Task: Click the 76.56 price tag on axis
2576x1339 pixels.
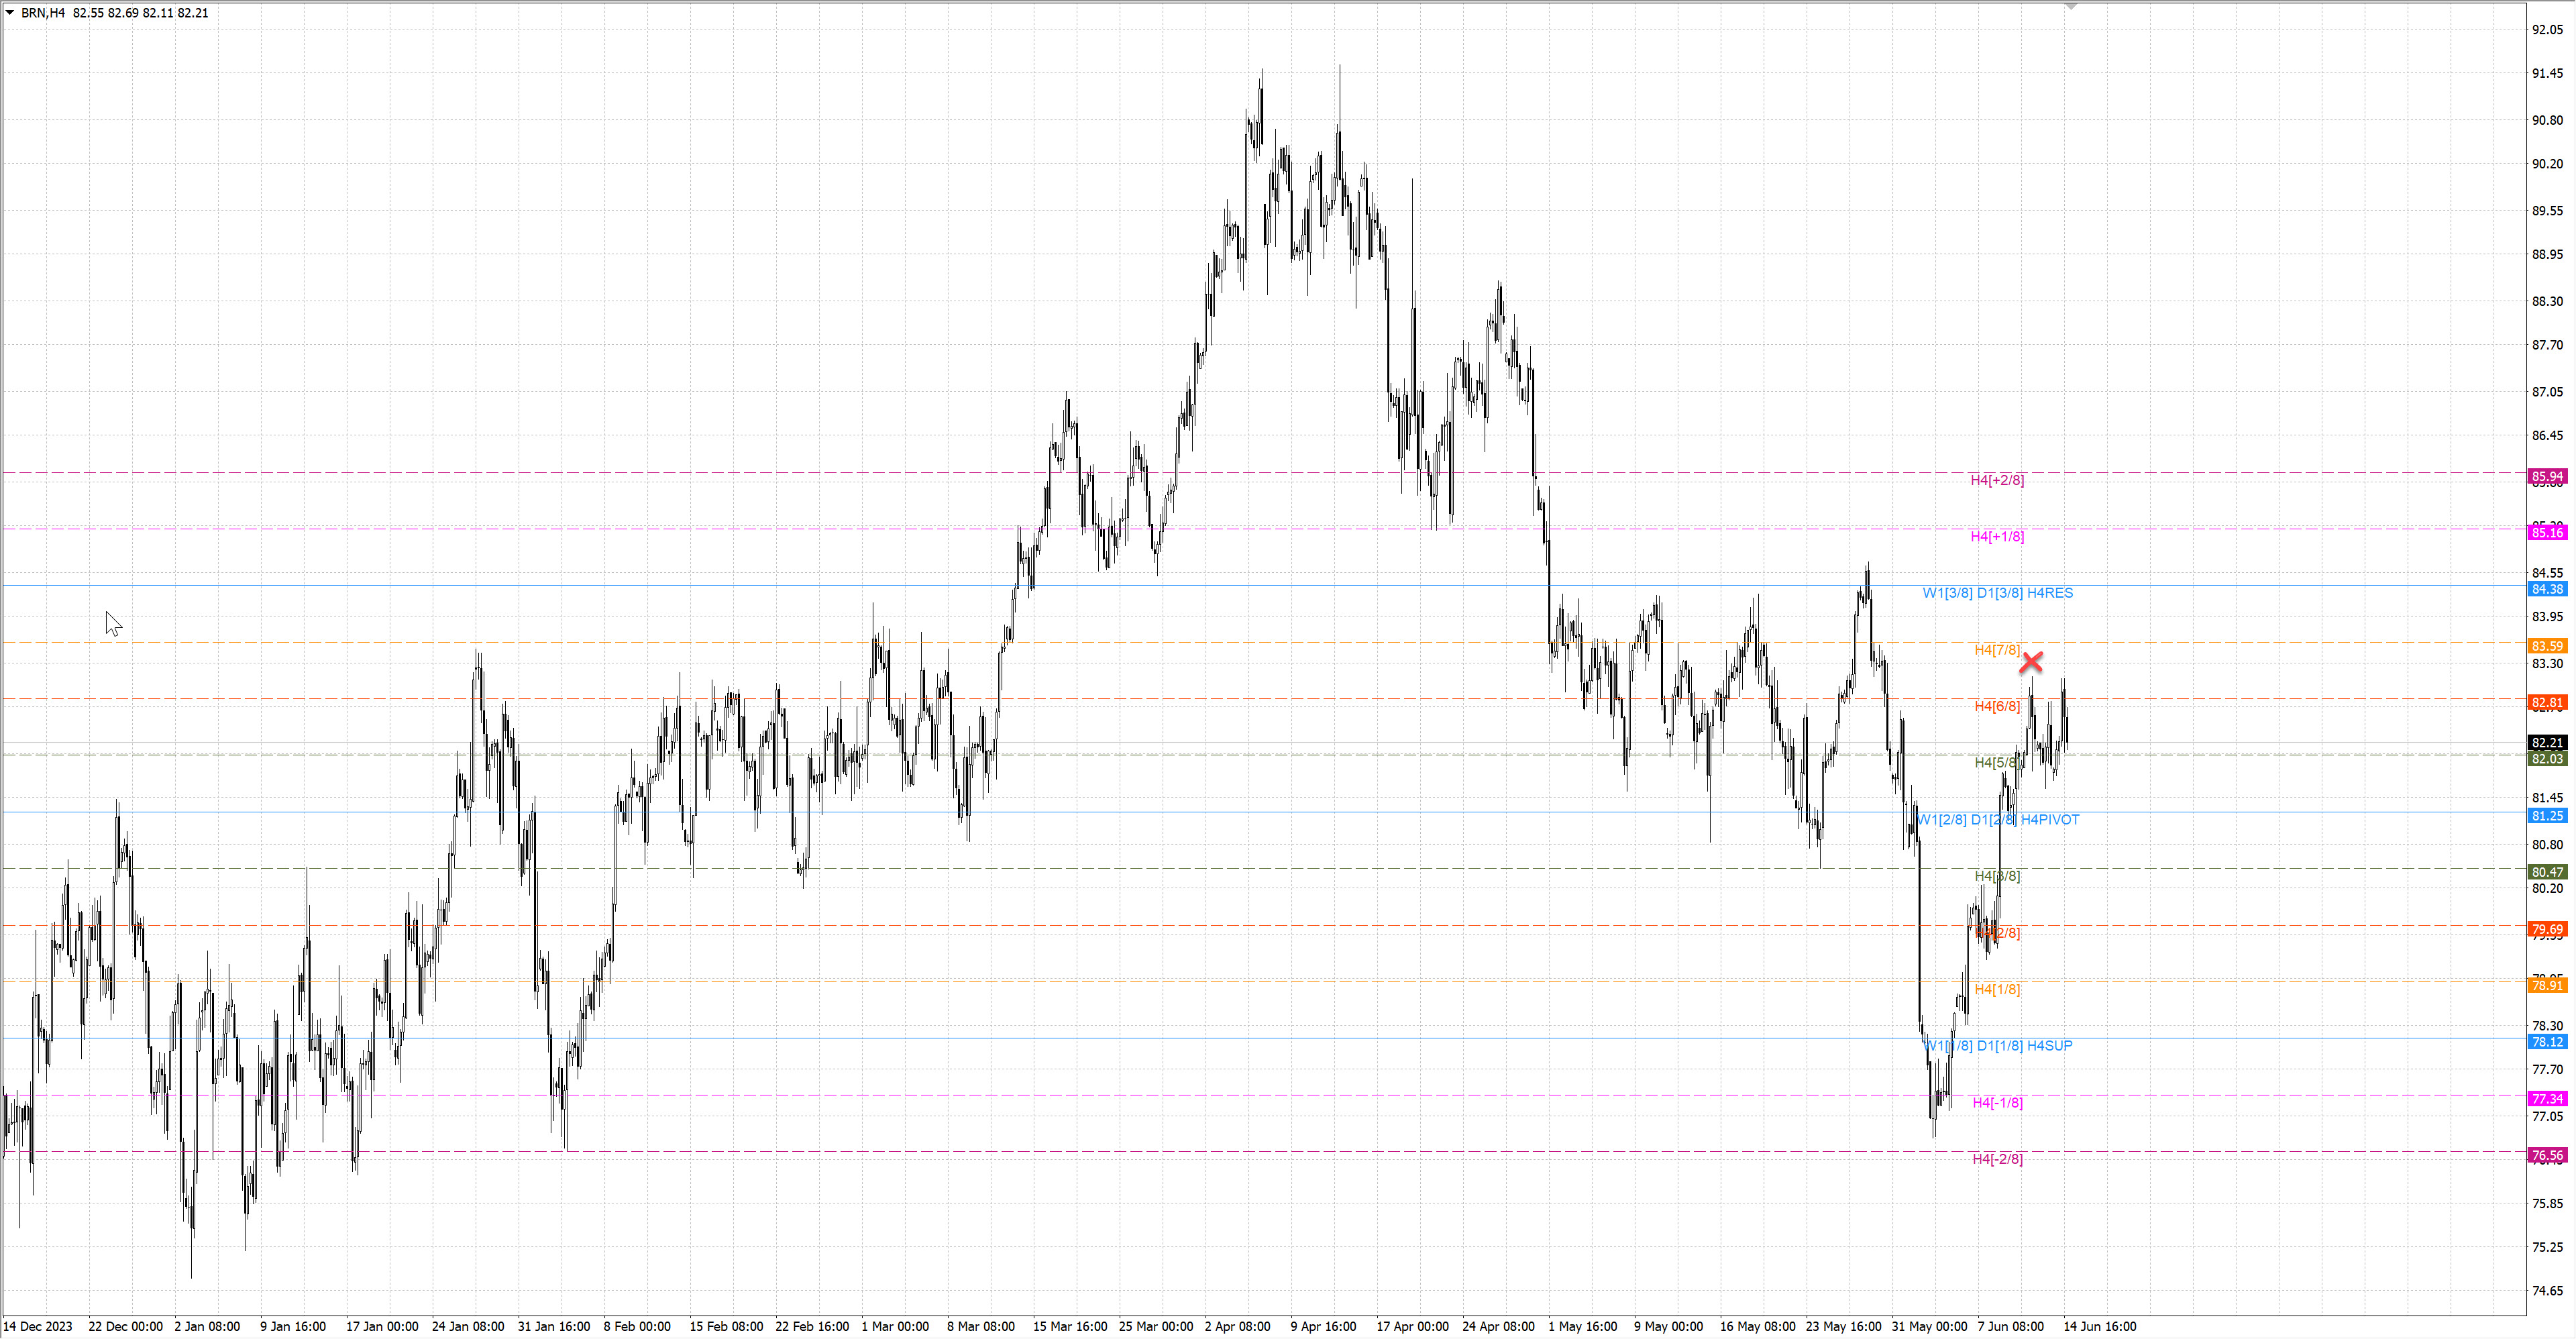Action: pos(2547,1155)
